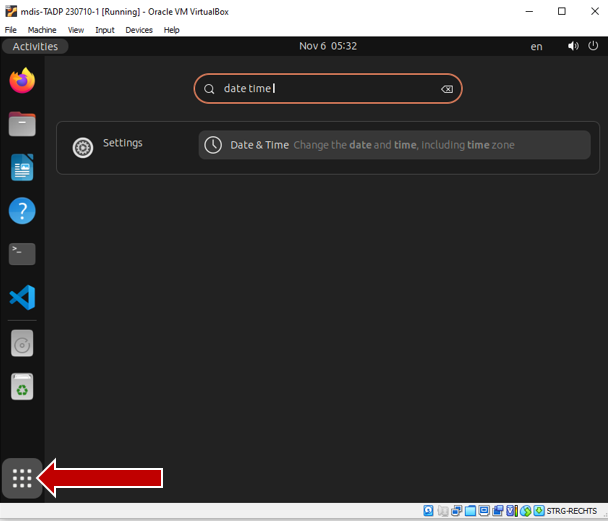Open the View menu

coord(76,30)
